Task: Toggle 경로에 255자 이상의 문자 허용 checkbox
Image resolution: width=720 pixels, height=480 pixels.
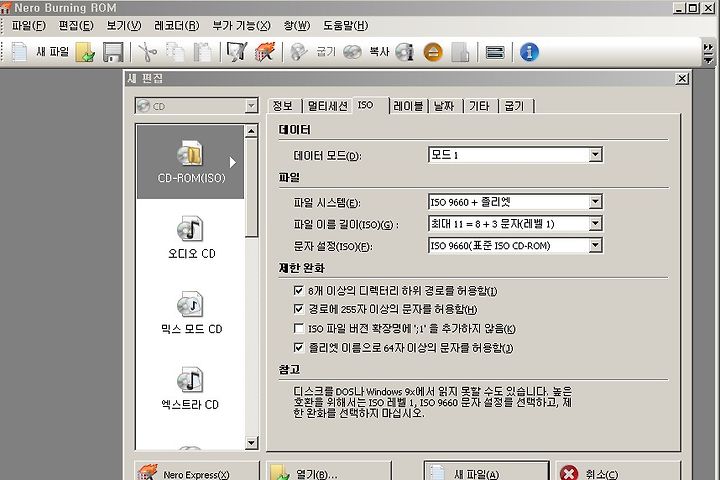Action: [298, 309]
